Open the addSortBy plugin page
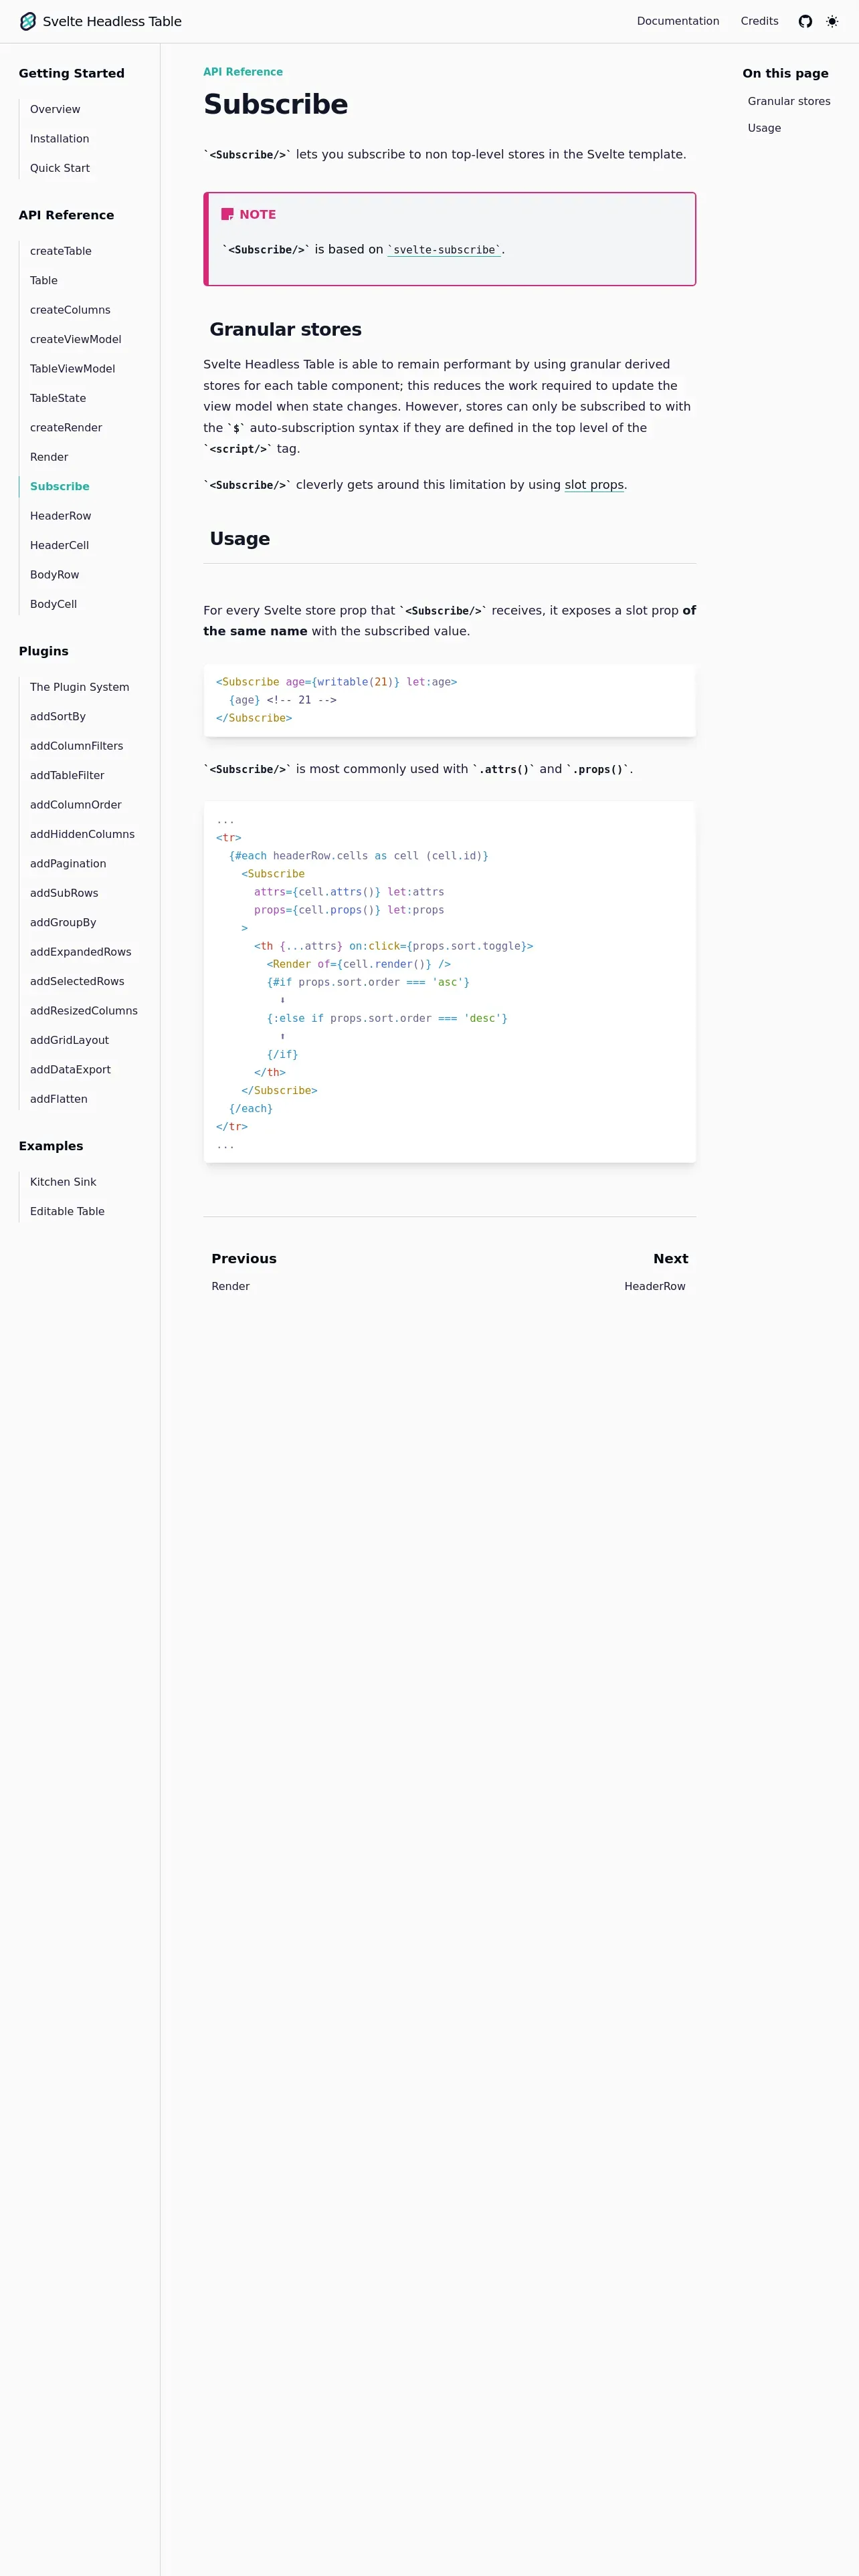Screen dimensions: 859x2576 pos(58,717)
